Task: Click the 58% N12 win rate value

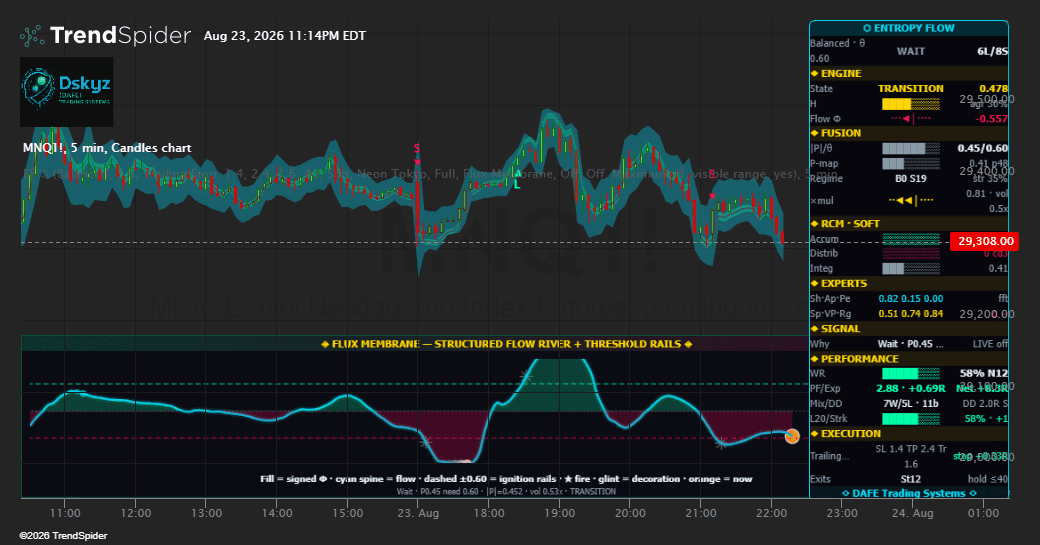Action: (x=984, y=374)
